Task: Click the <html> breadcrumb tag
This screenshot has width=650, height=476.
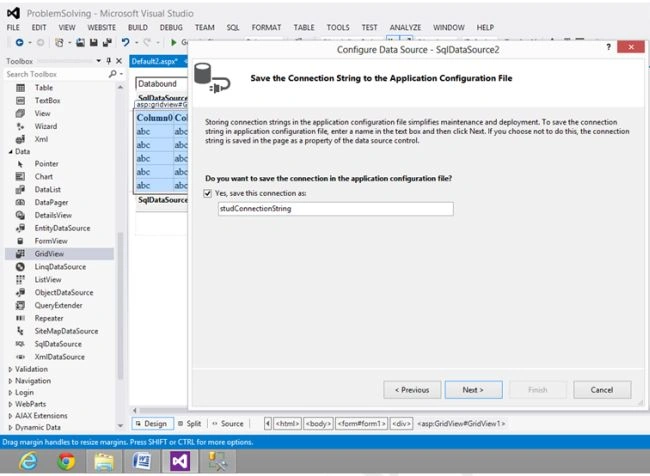Action: [287, 424]
